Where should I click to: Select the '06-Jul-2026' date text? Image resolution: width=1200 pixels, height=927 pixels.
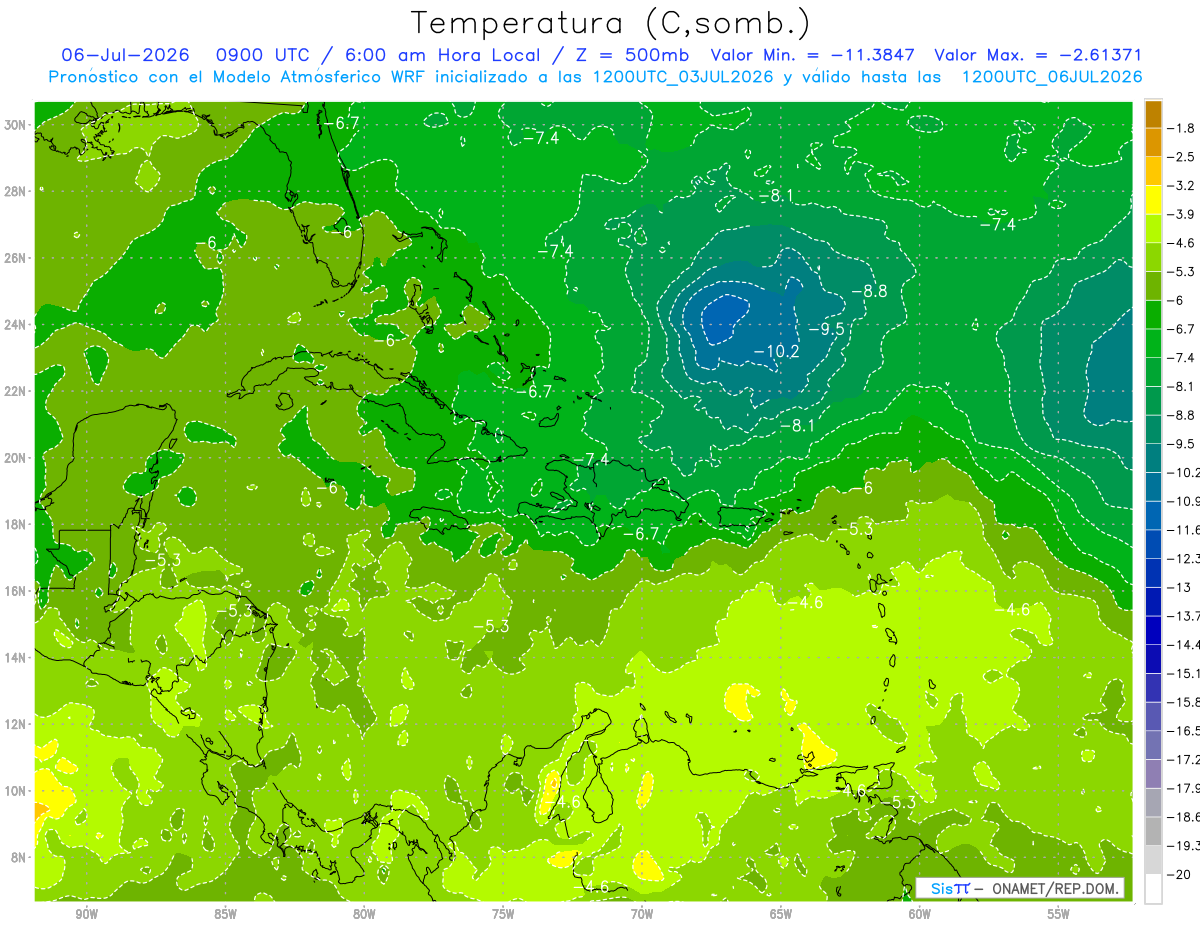click(x=125, y=55)
